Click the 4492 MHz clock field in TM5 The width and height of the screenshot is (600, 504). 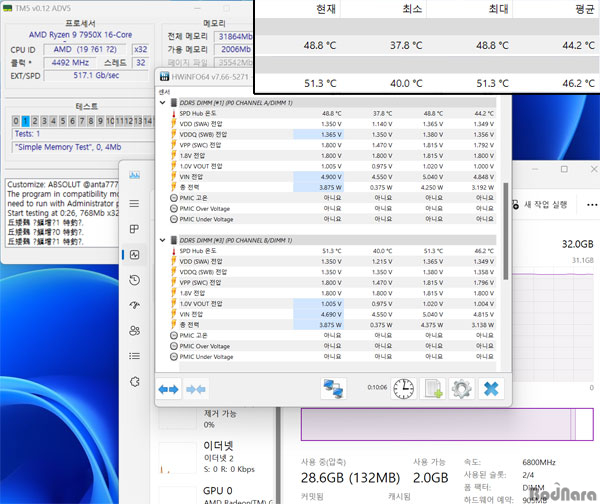pyautogui.click(x=70, y=62)
